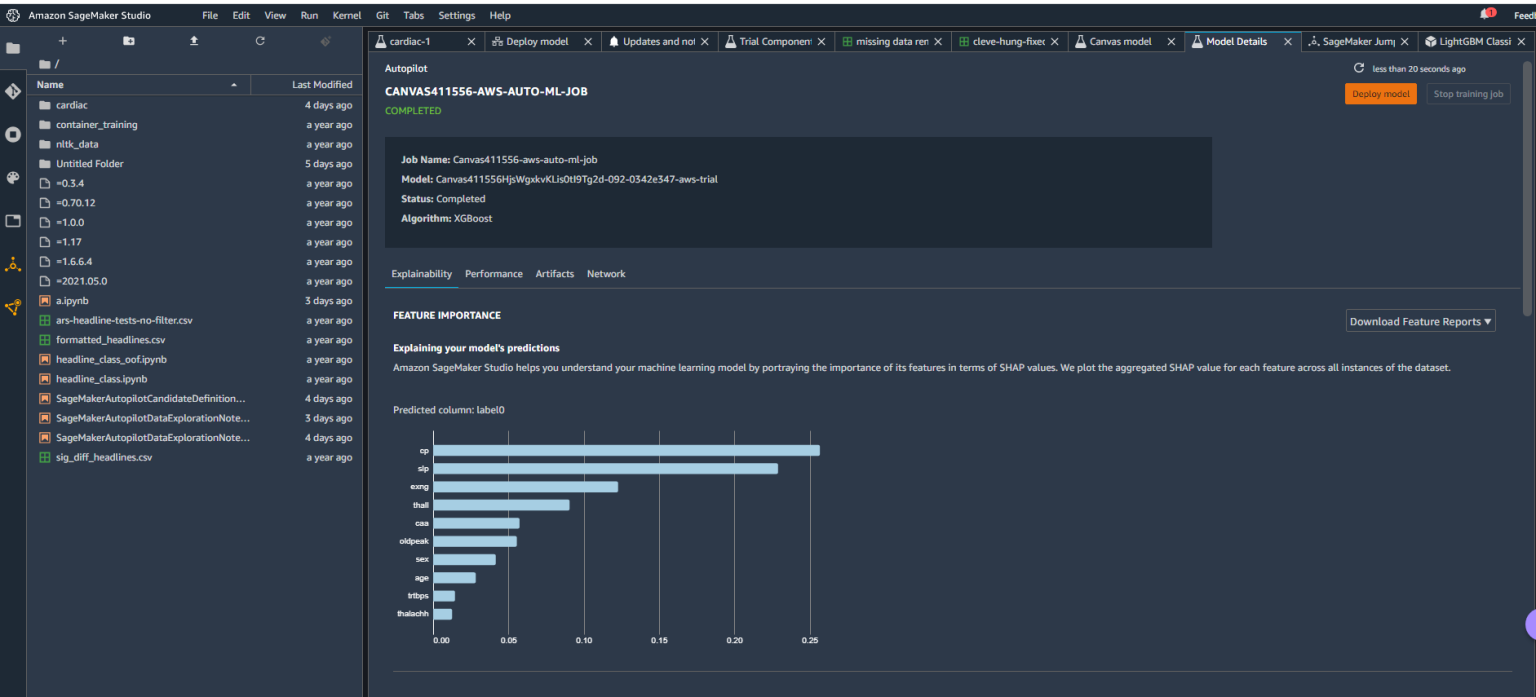Open the Commands palette sidebar icon
1536x697 pixels.
click(x=13, y=178)
